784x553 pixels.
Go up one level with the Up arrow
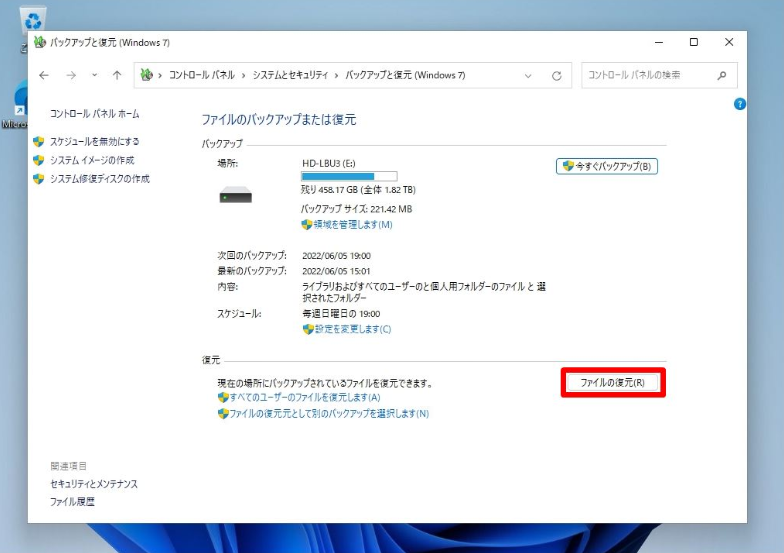click(x=117, y=76)
